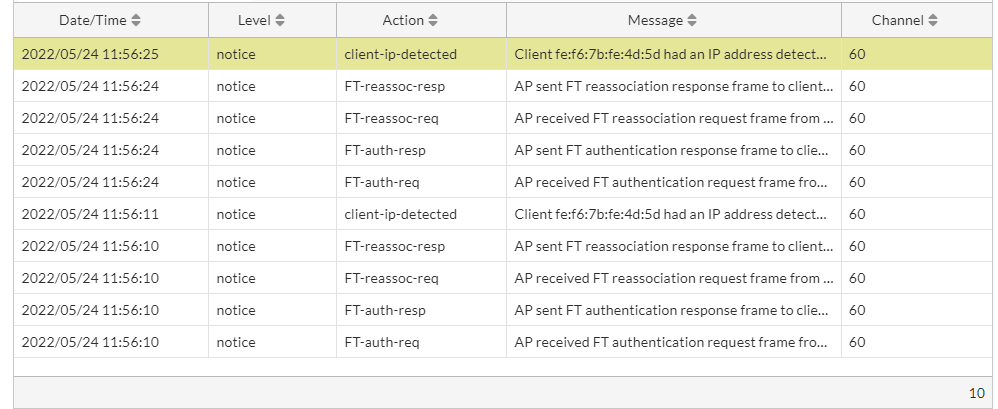The image size is (998, 409).
Task: Click the last row's FT-auth-req action
Action: (x=382, y=342)
